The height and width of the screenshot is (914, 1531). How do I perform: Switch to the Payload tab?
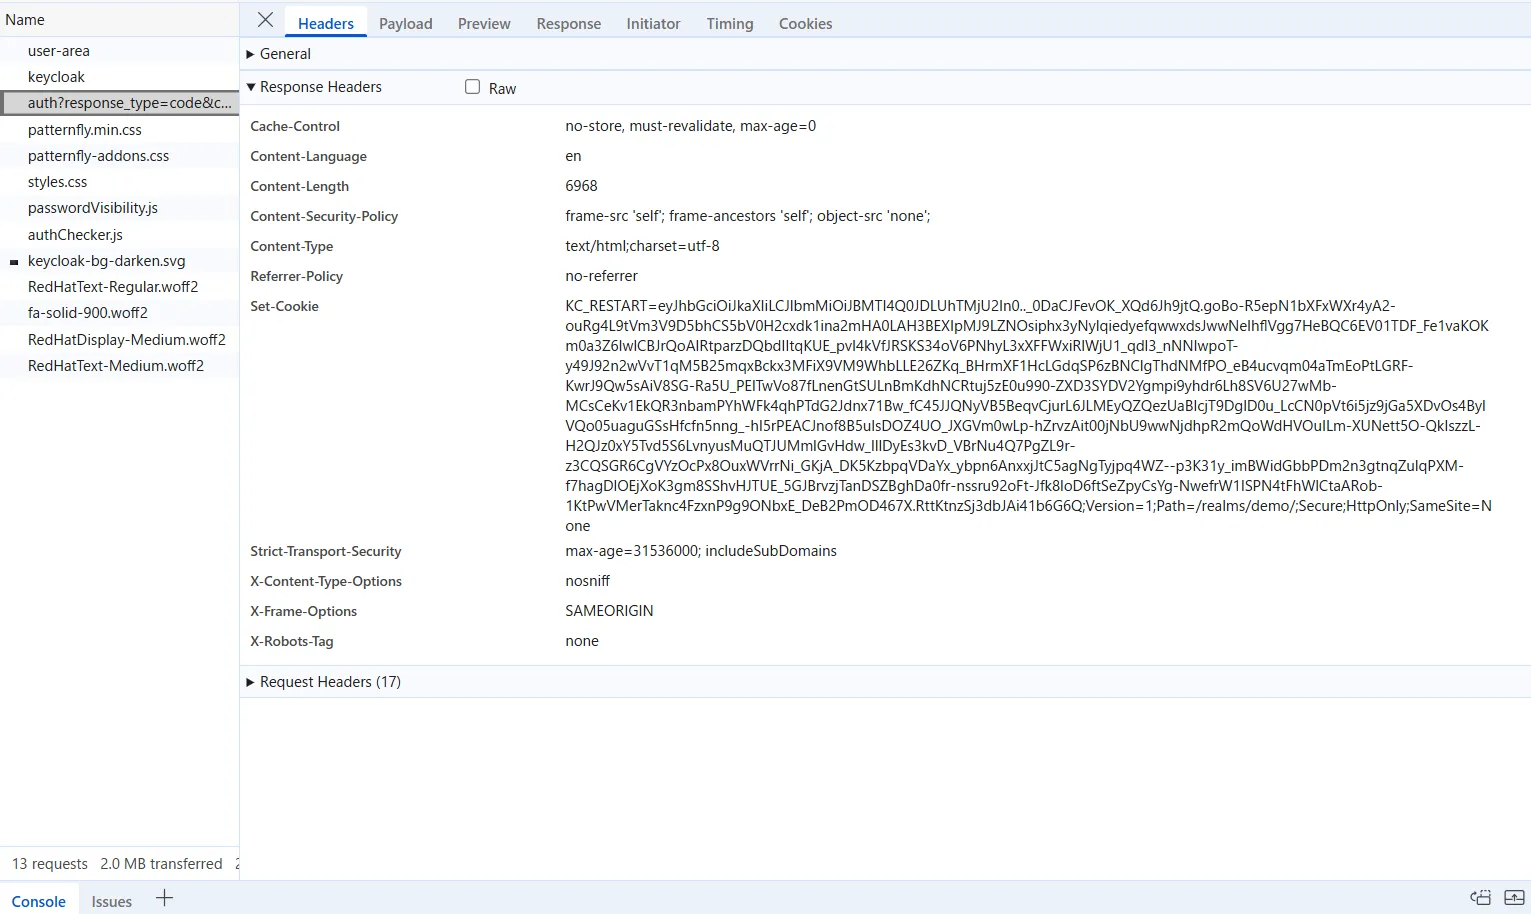tap(405, 24)
